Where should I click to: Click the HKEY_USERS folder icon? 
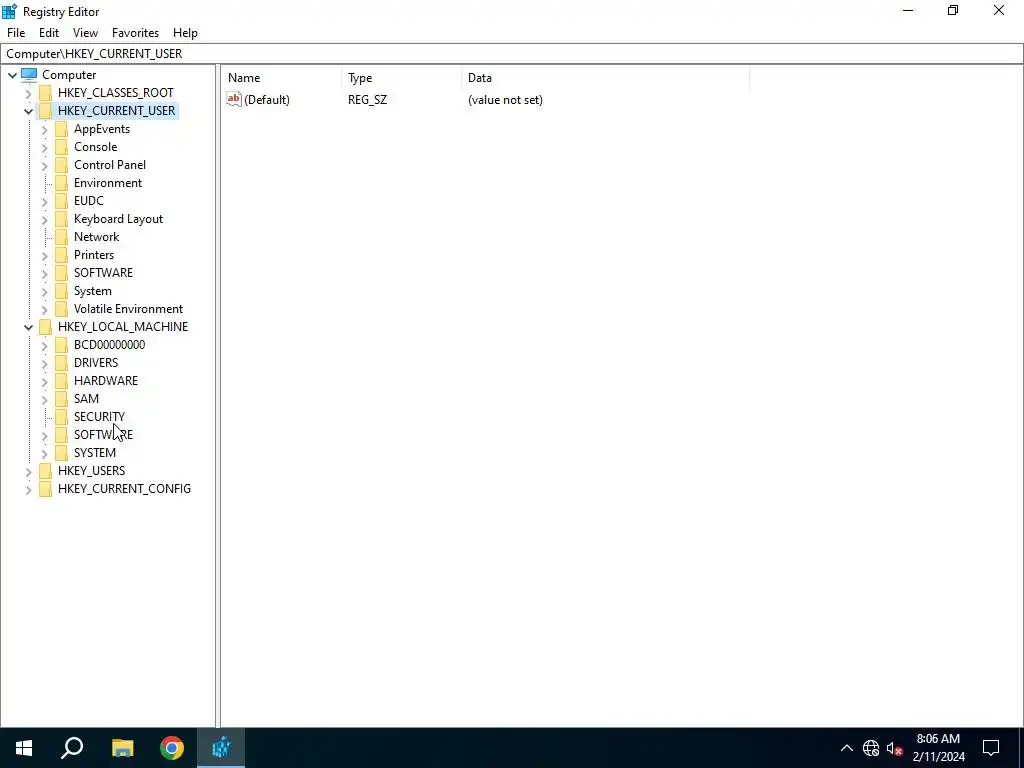point(45,471)
